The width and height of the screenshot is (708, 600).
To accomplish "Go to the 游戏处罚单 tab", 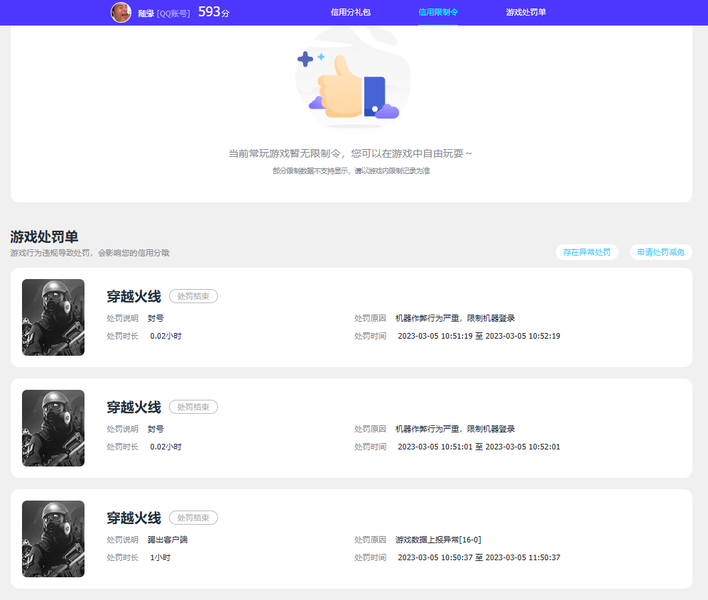I will [x=526, y=12].
